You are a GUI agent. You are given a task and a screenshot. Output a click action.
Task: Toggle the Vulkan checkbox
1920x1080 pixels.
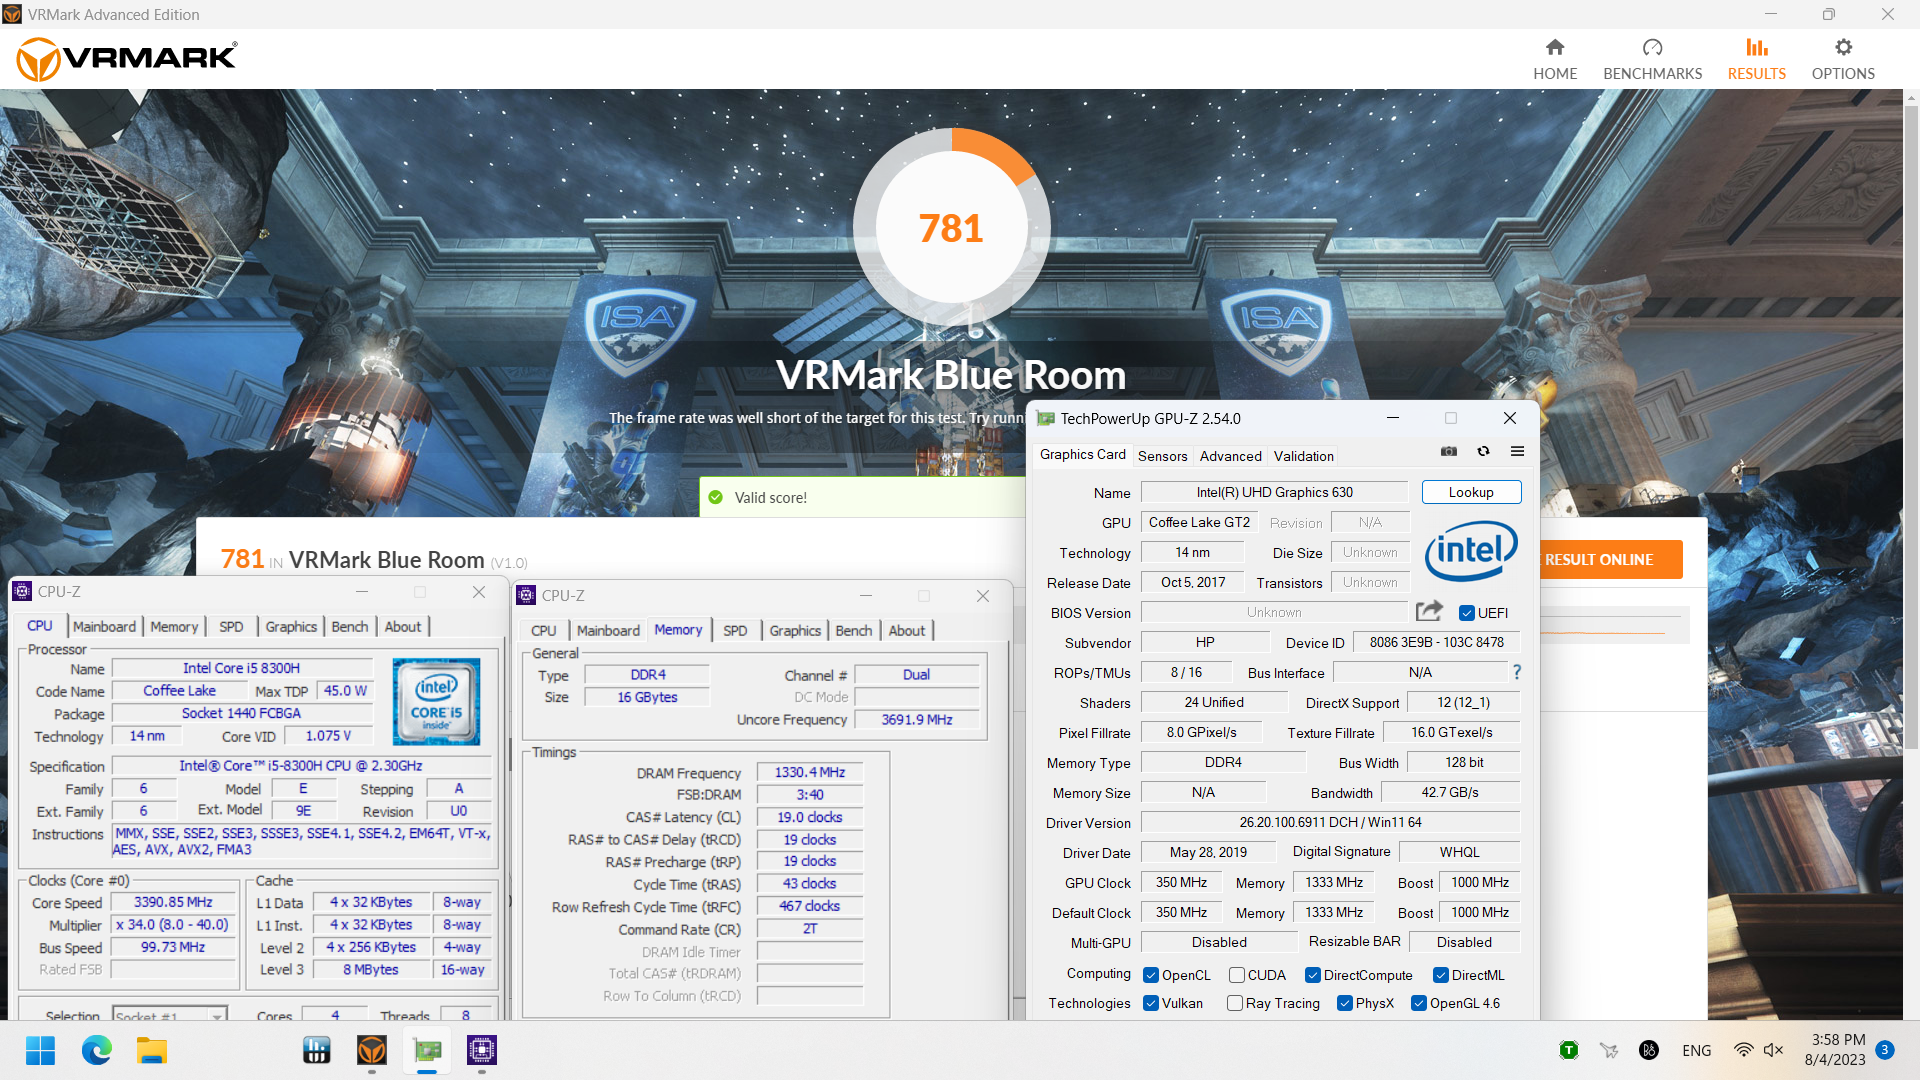(x=1151, y=1003)
